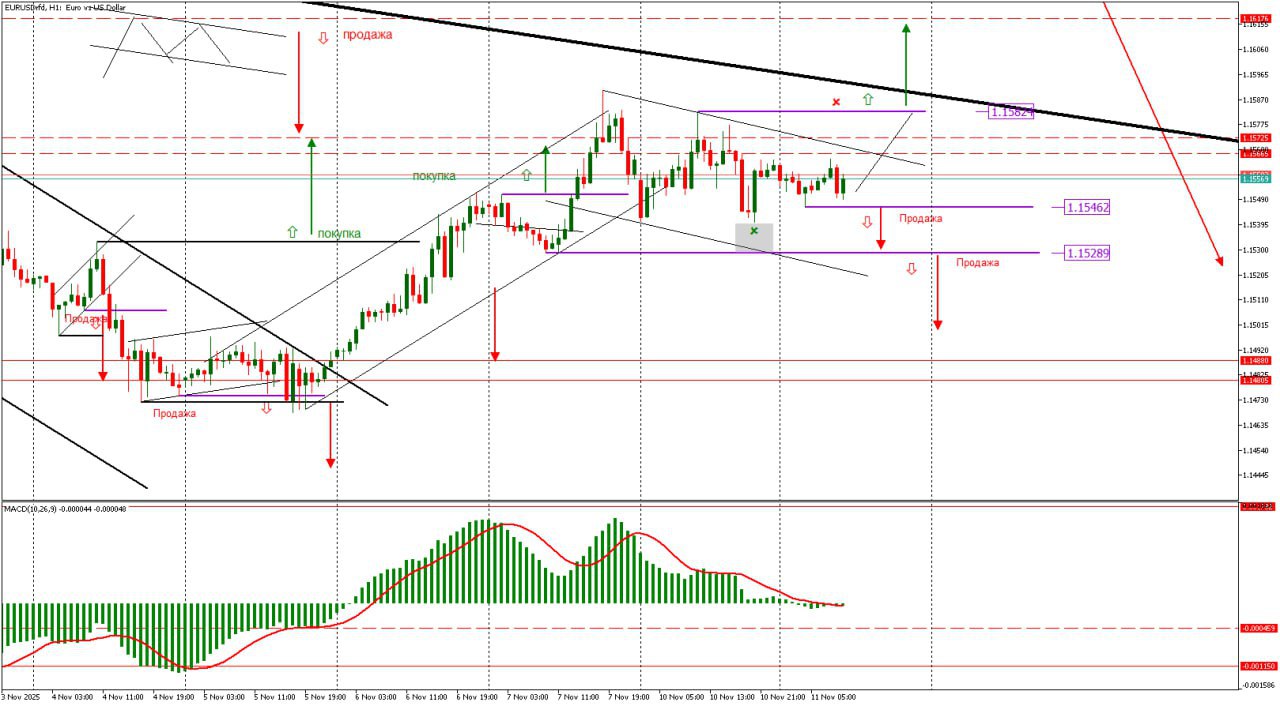Viewport: 1280px width, 706px height.
Task: Click the 1.15395 price axis value
Action: 1255,225
